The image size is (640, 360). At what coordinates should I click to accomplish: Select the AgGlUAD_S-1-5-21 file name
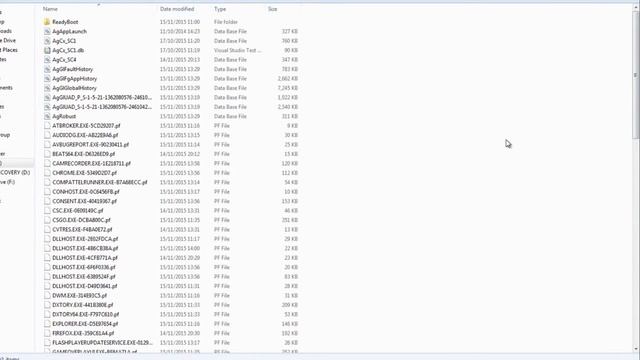[x=102, y=107]
